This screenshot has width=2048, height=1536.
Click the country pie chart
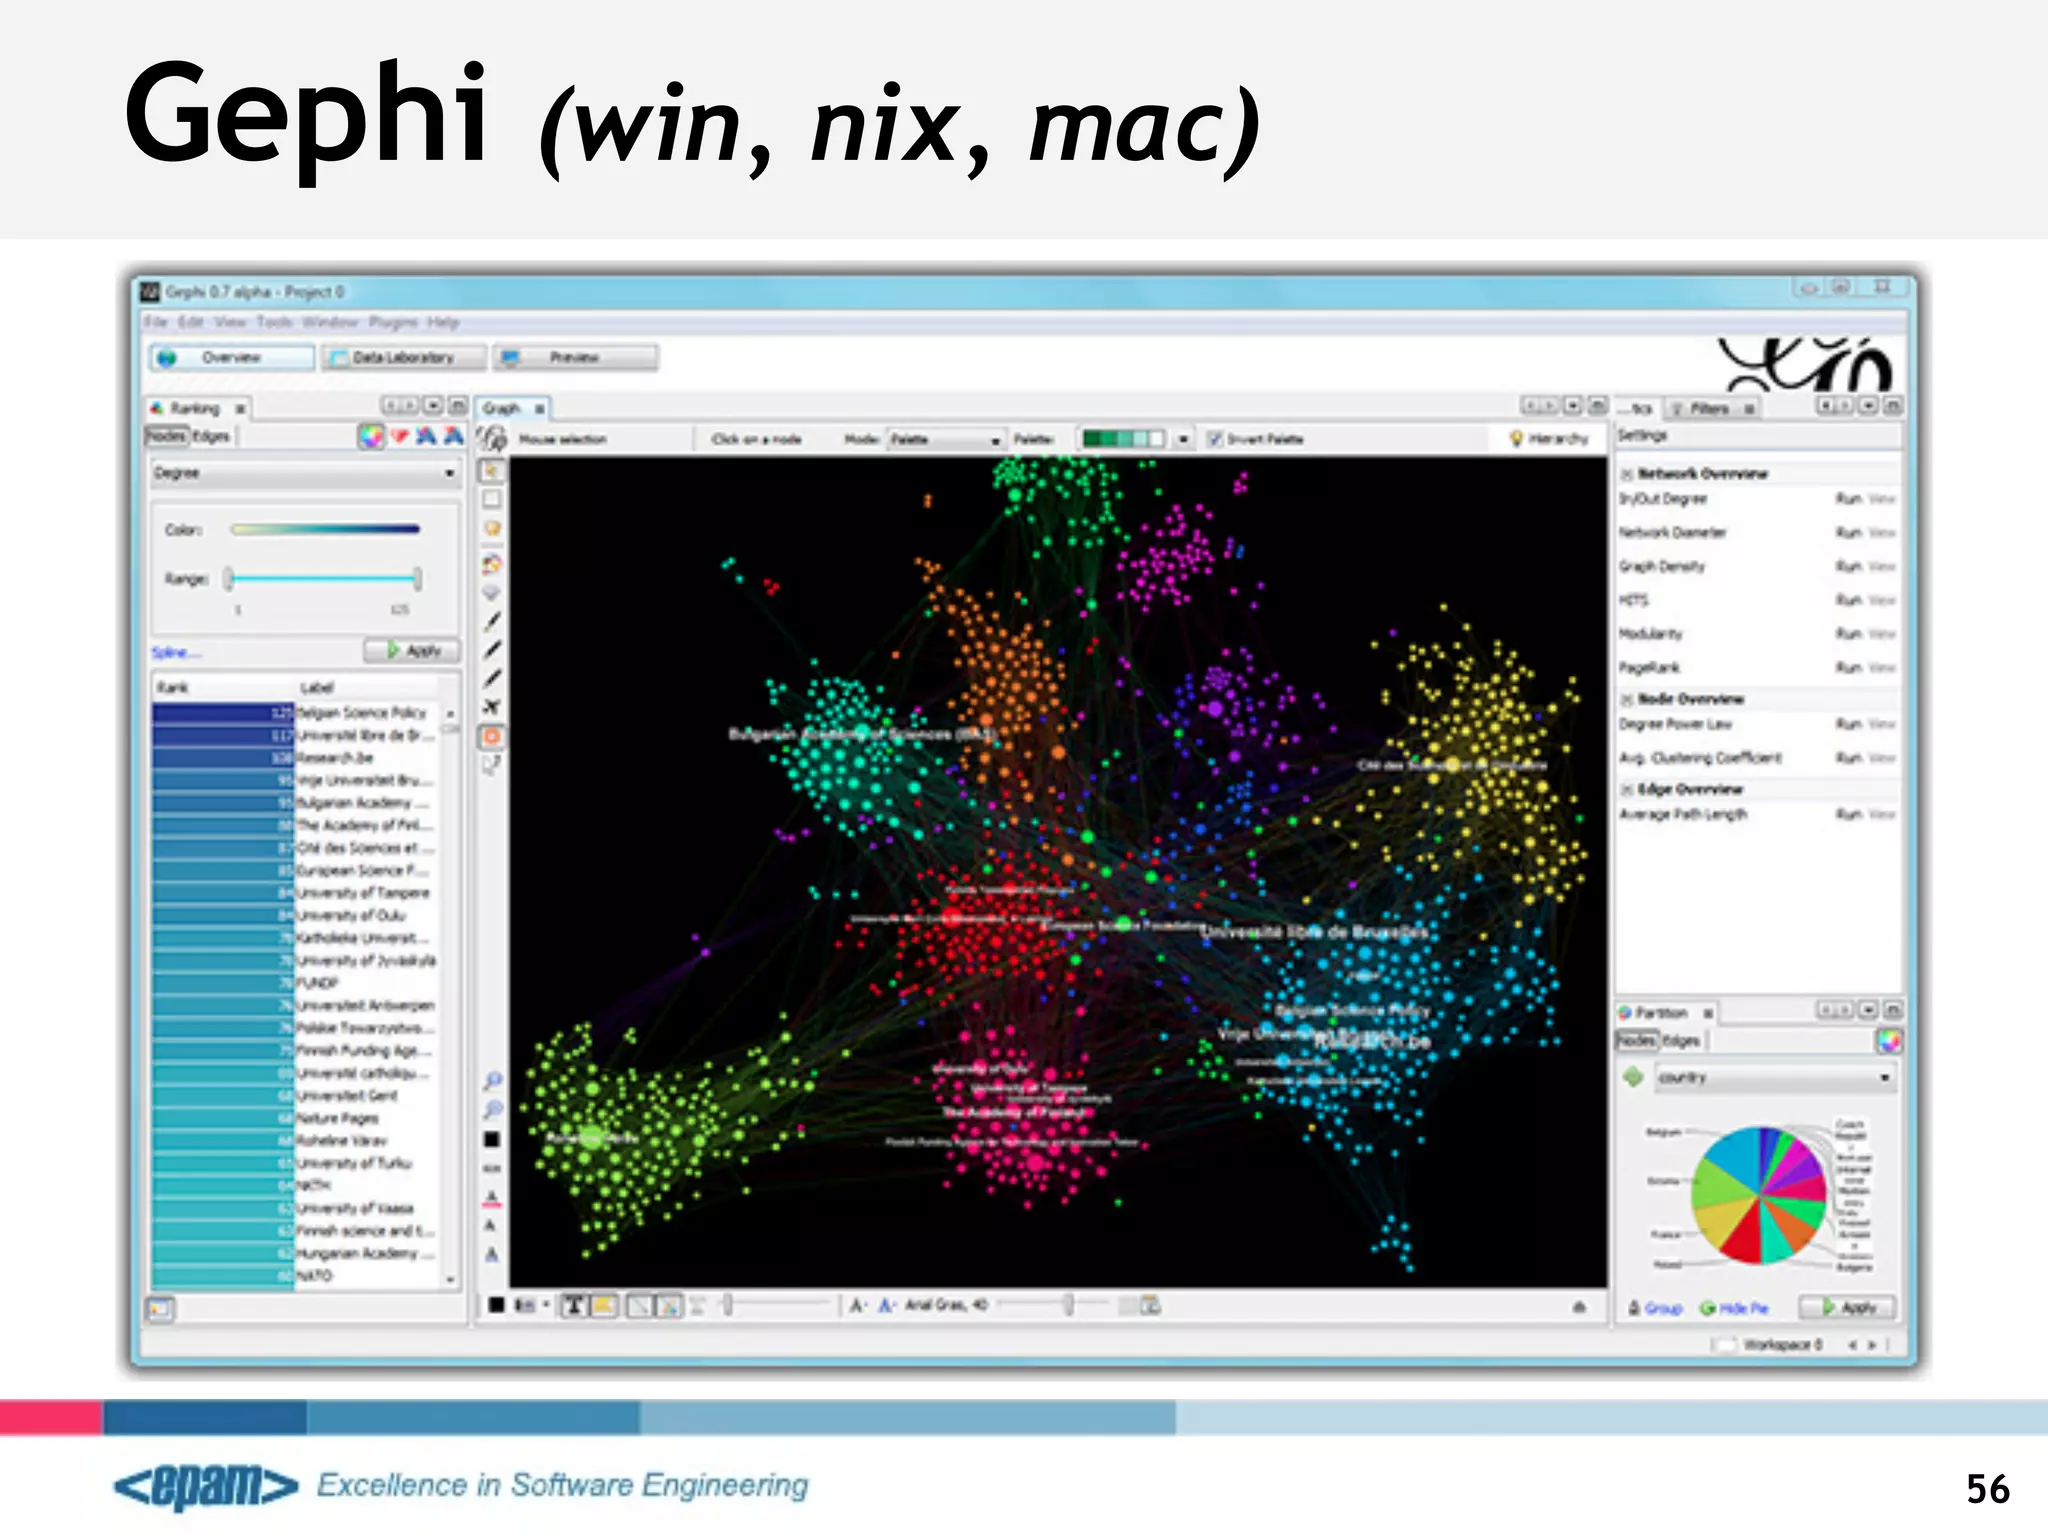[x=1758, y=1194]
